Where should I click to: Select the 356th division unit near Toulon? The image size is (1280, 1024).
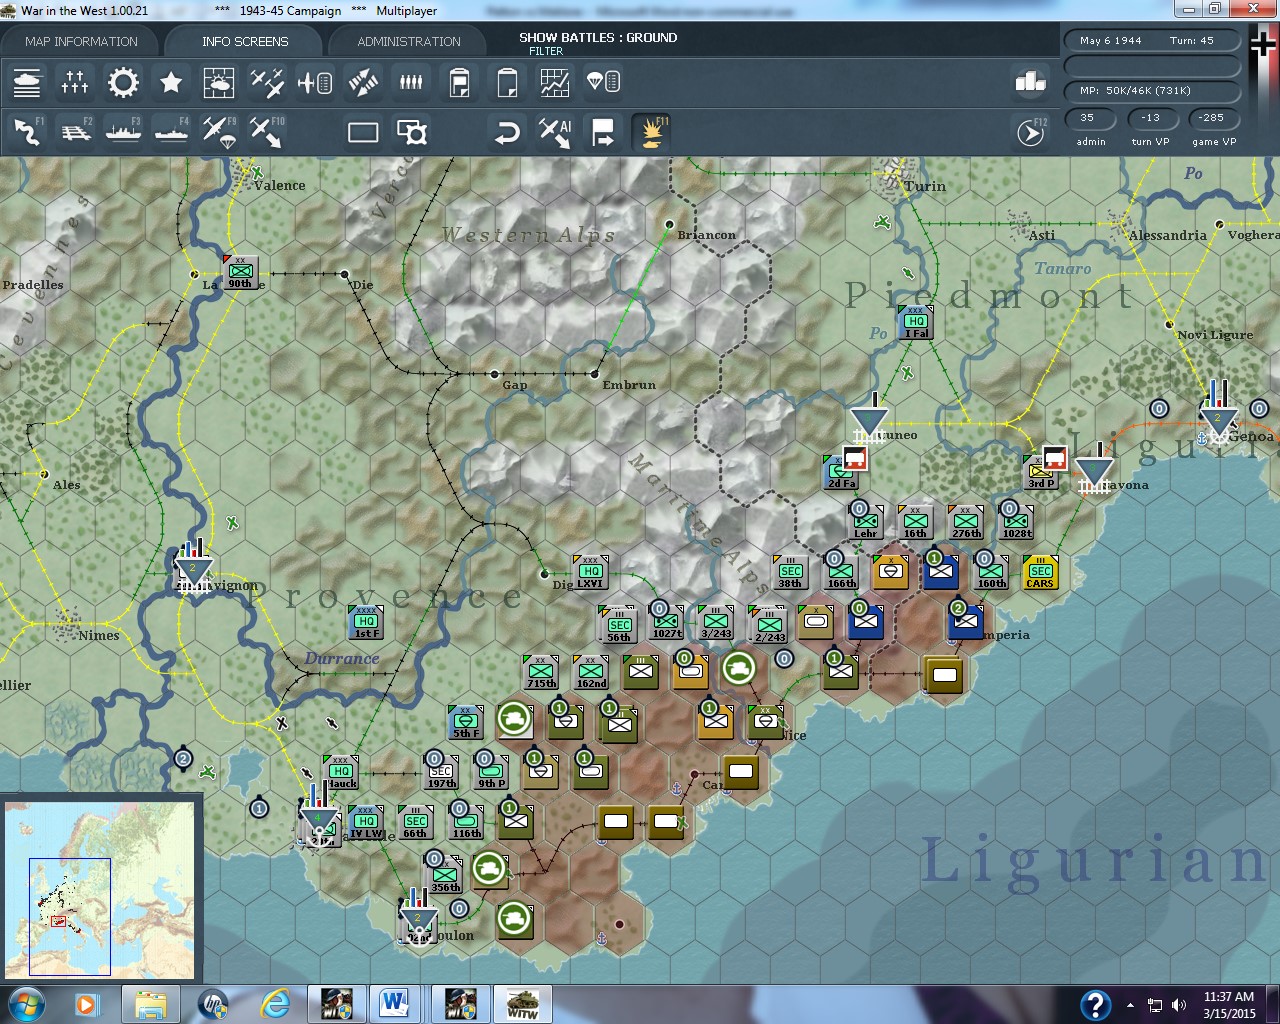point(445,876)
